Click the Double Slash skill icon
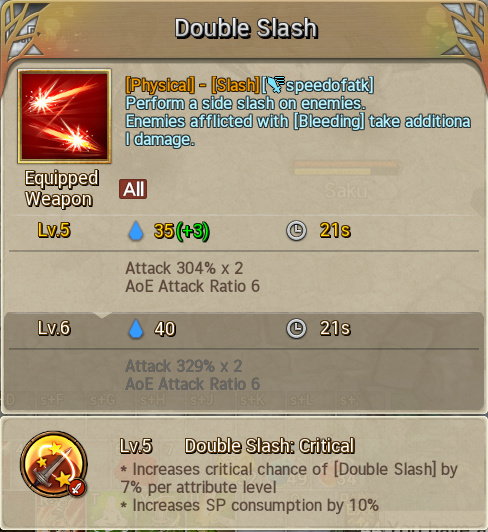Screen dimensions: 488x532 (x=64, y=116)
